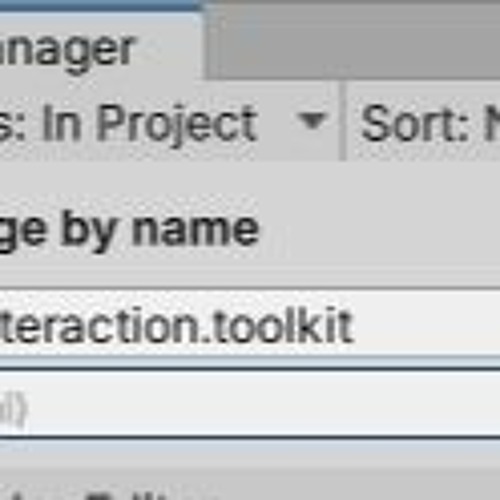Click the empty tab strip beside Package Manager
This screenshot has height=500, width=500.
(353, 42)
